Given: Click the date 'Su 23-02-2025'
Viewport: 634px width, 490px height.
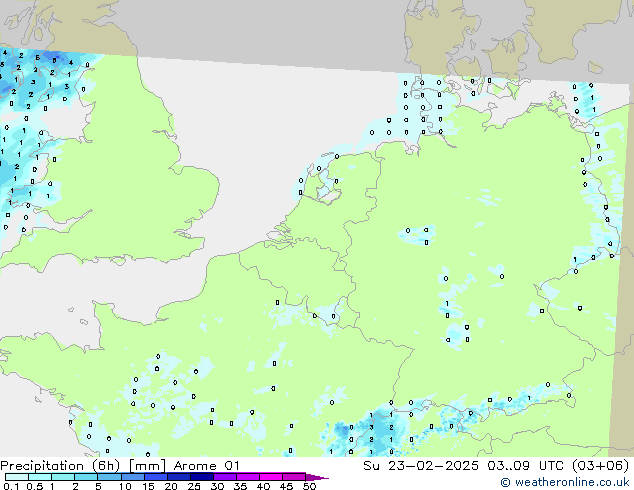Looking at the screenshot, I should click(421, 466).
